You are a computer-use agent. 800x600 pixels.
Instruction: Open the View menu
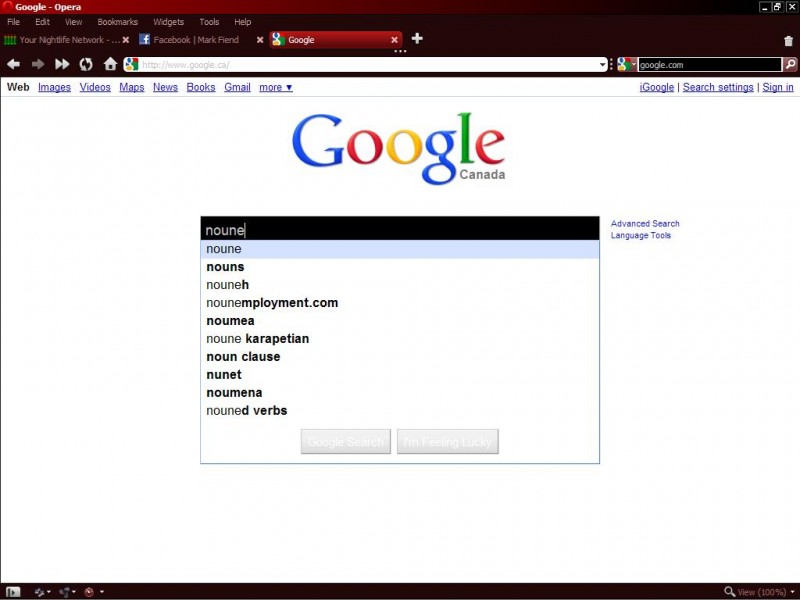coord(73,22)
